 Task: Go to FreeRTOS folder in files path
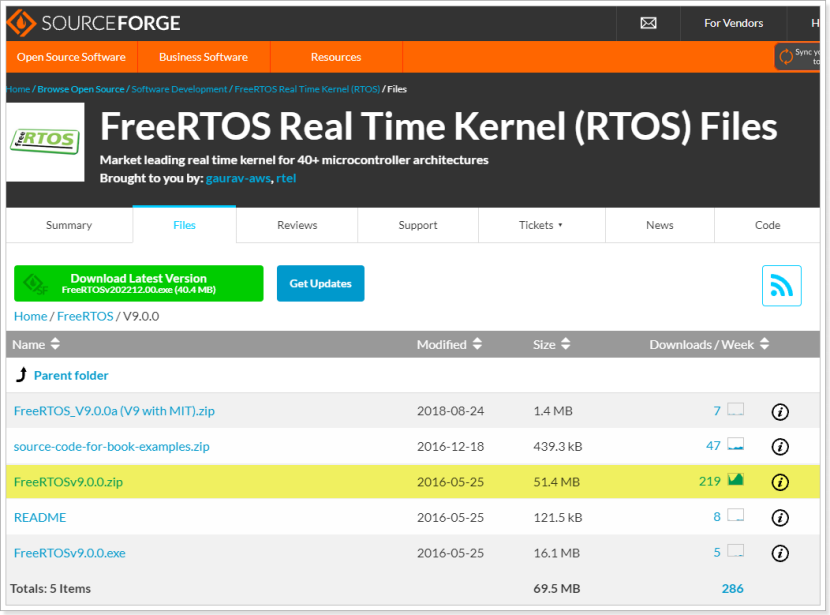click(x=85, y=316)
